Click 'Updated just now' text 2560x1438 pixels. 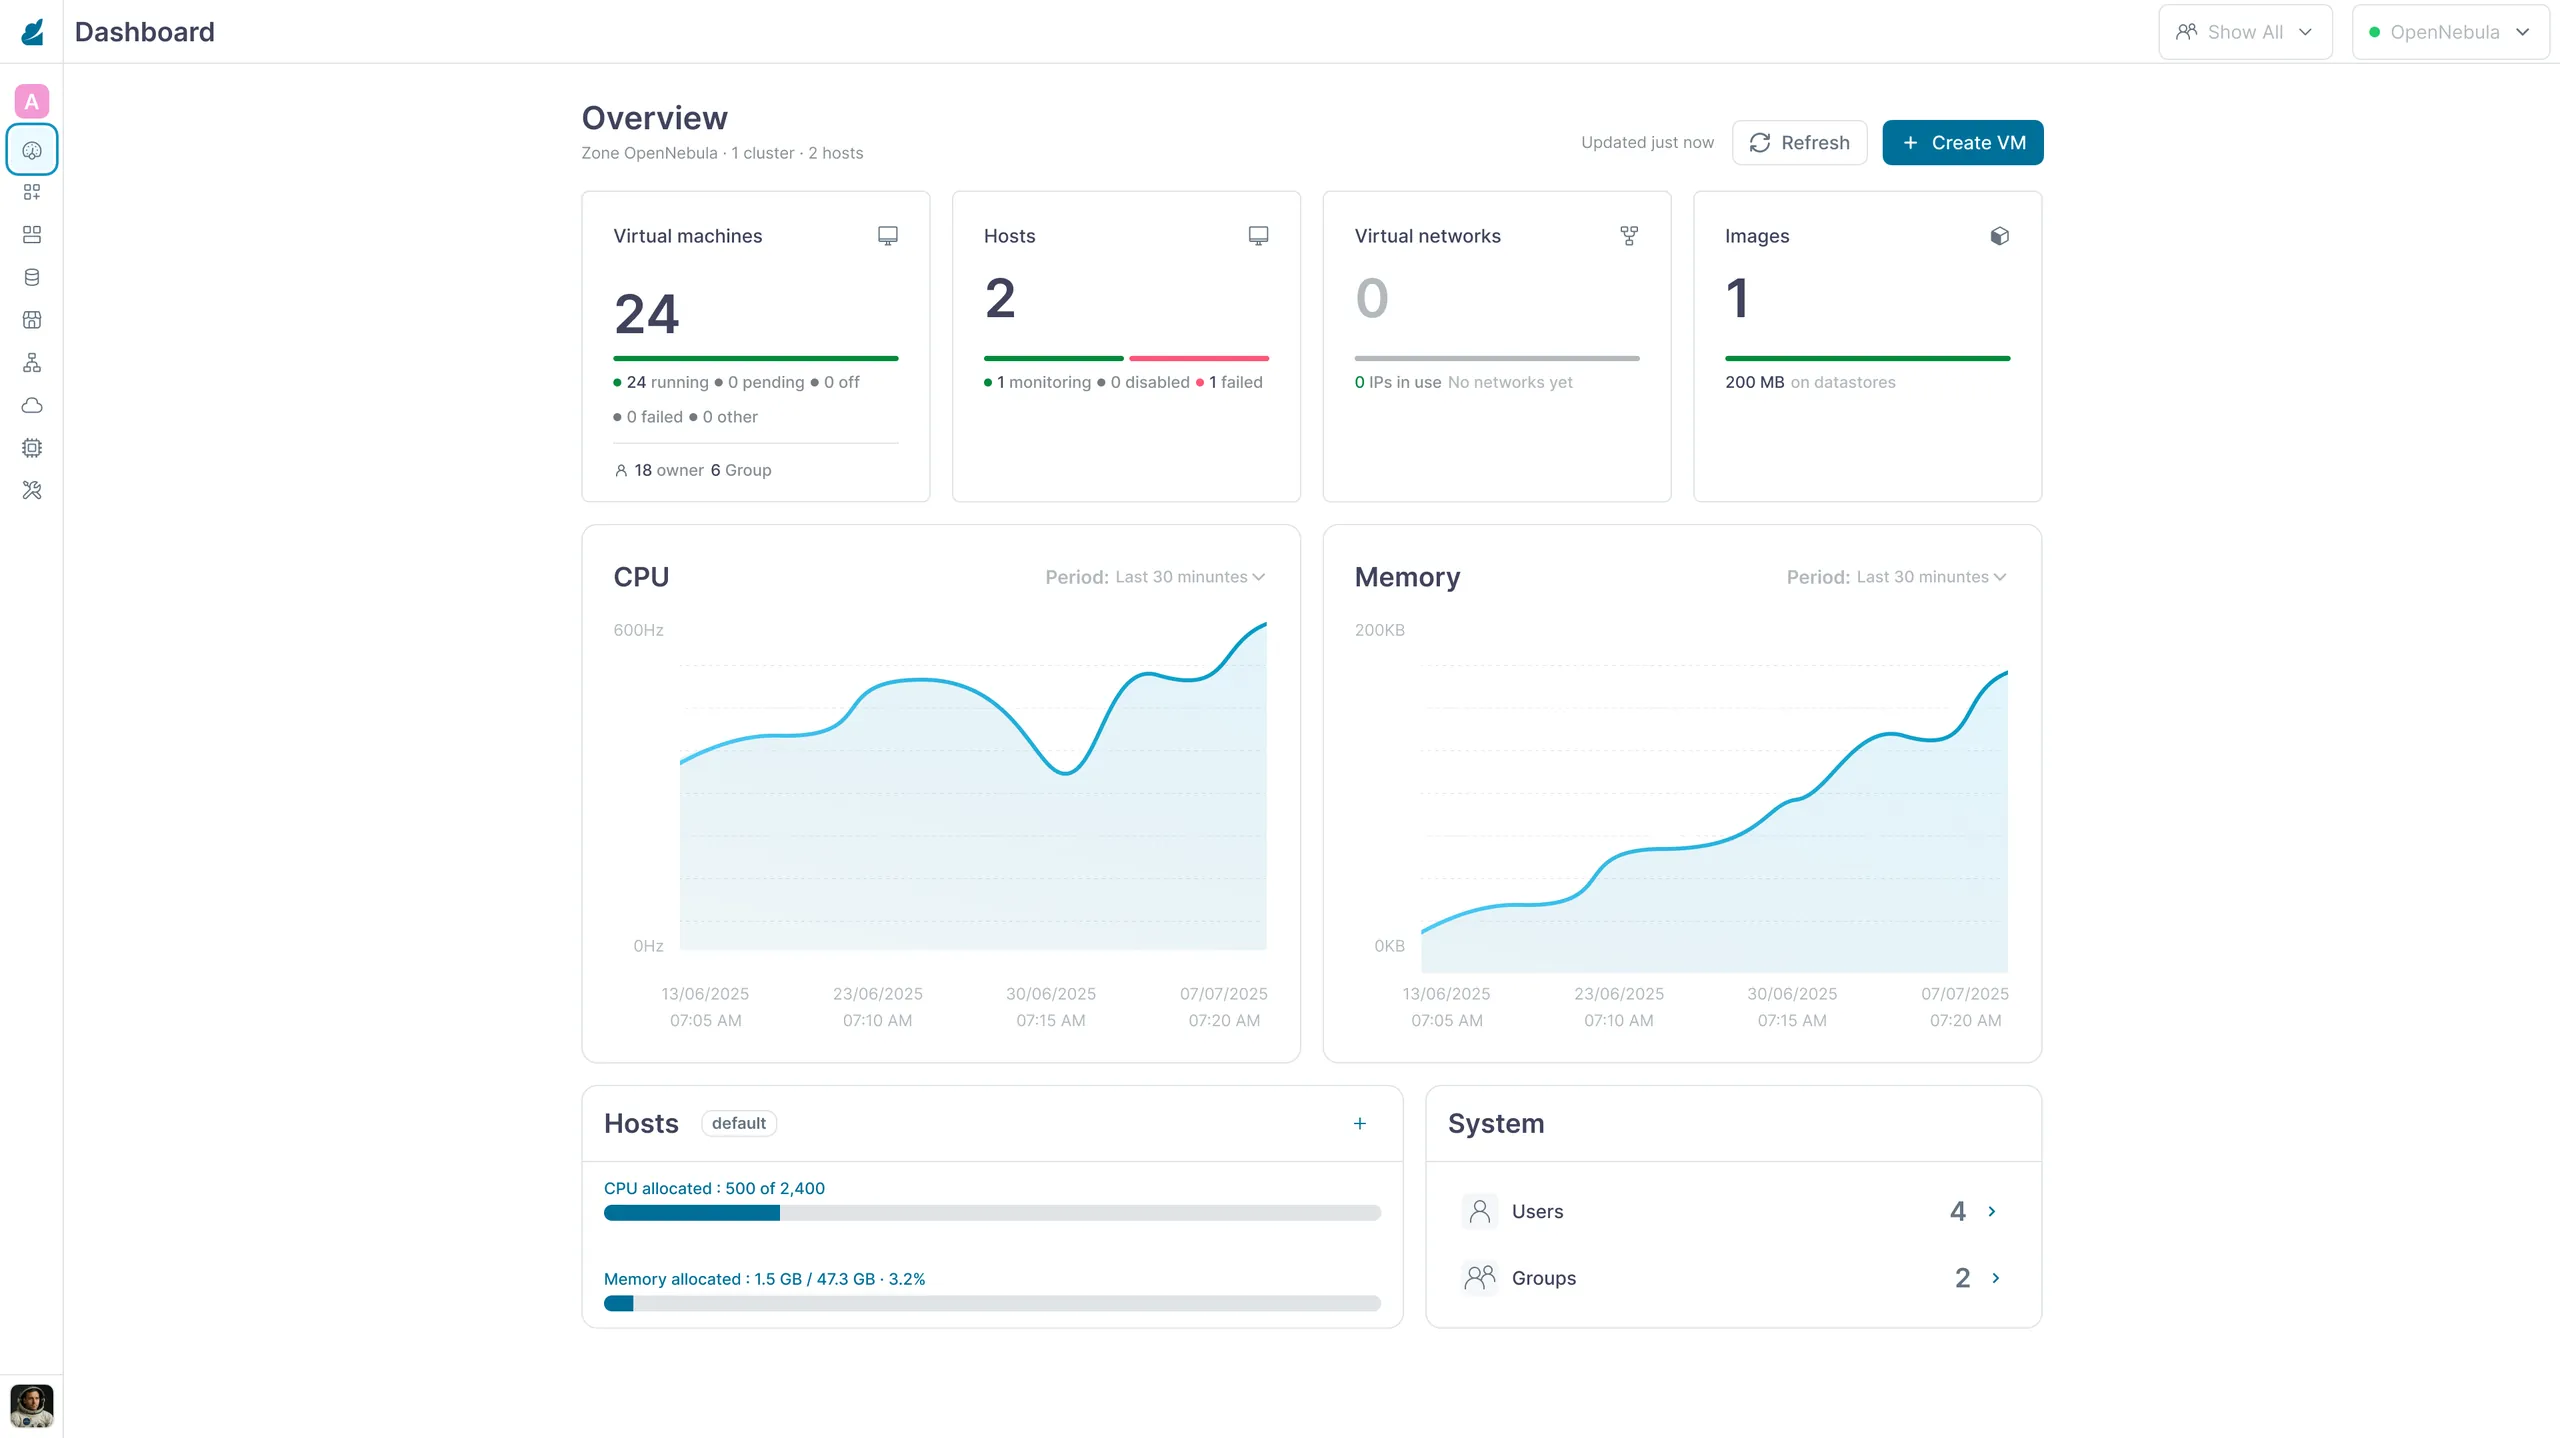[1647, 142]
